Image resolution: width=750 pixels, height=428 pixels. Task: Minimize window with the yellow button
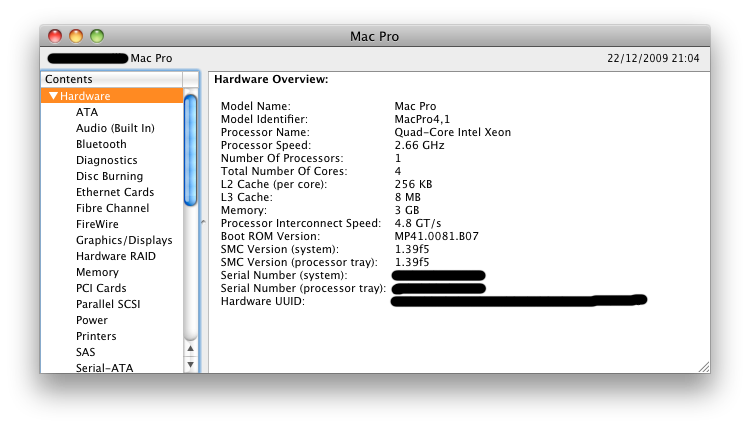pos(76,36)
